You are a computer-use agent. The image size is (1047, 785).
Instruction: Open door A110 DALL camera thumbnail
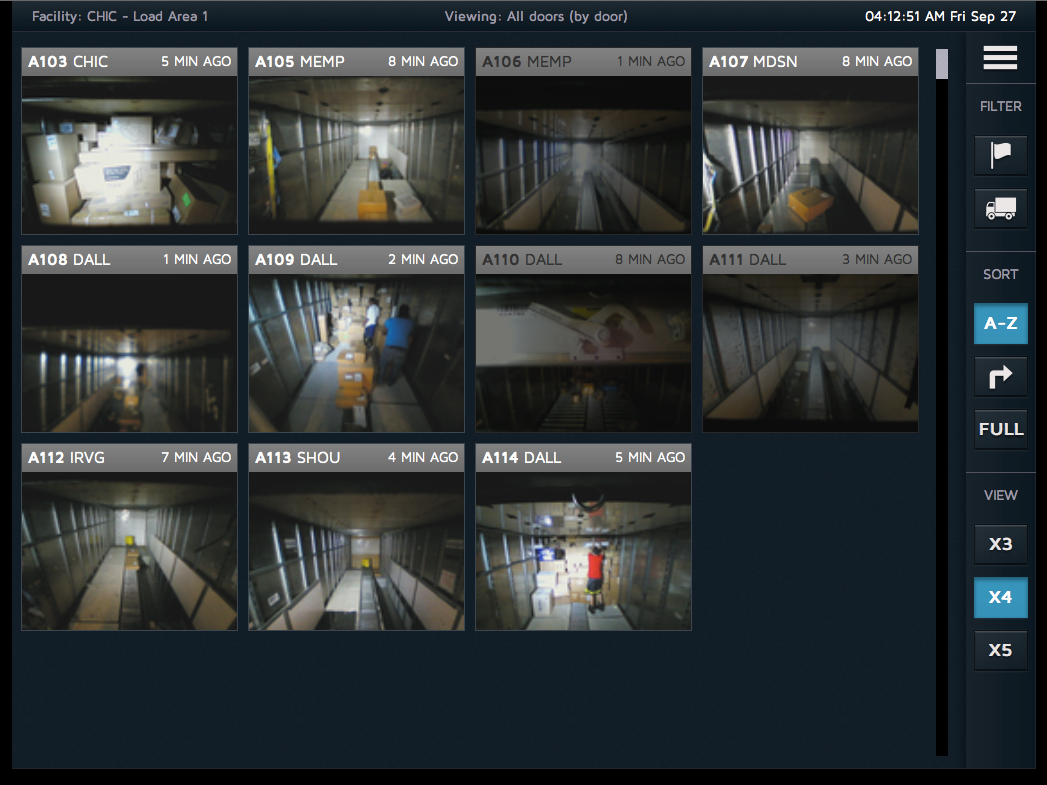click(x=584, y=353)
